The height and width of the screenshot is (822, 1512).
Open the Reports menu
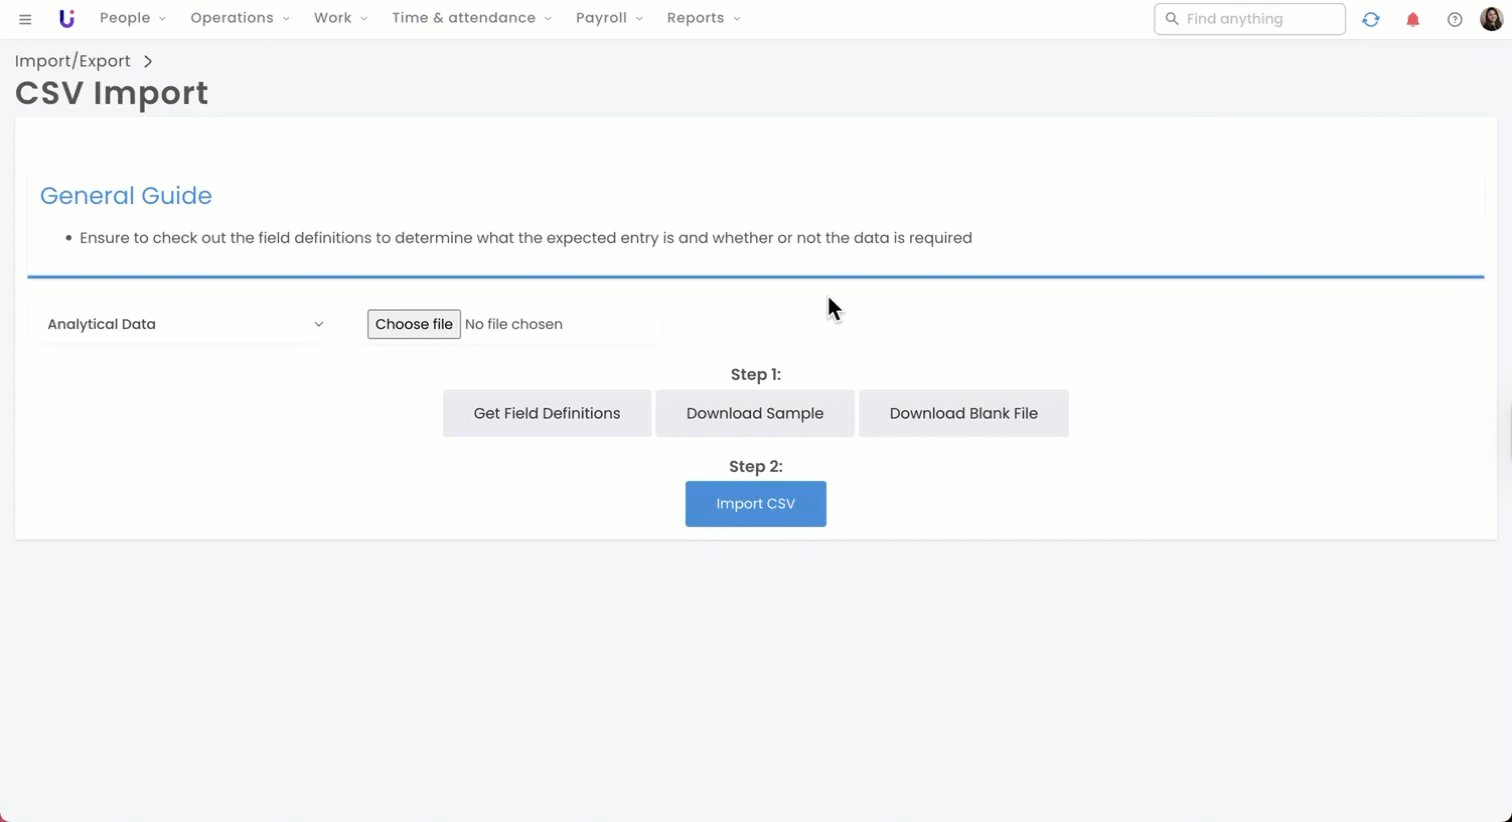[703, 18]
